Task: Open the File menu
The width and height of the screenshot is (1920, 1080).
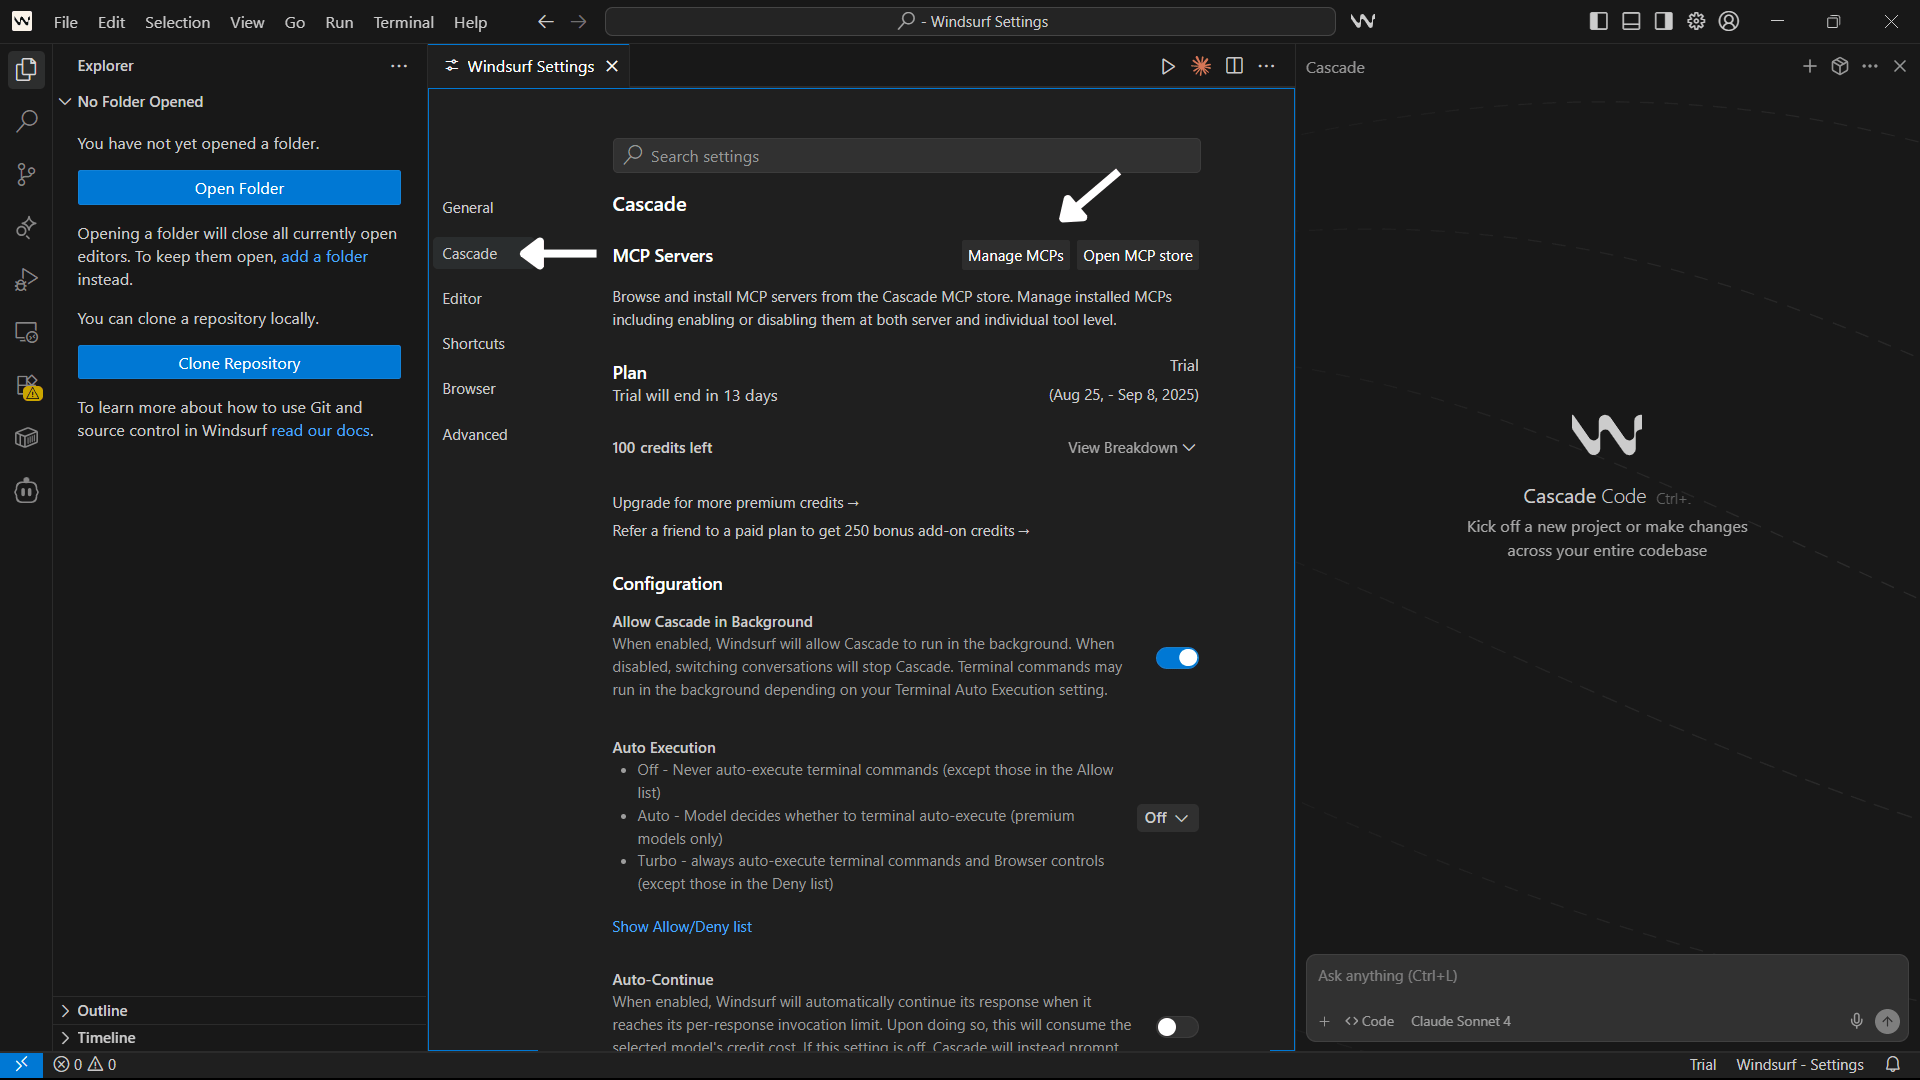Action: tap(66, 21)
